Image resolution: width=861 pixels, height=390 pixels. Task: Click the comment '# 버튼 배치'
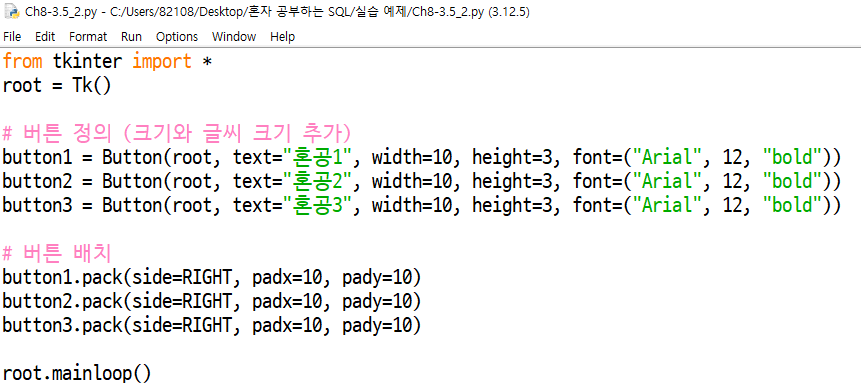(x=57, y=254)
